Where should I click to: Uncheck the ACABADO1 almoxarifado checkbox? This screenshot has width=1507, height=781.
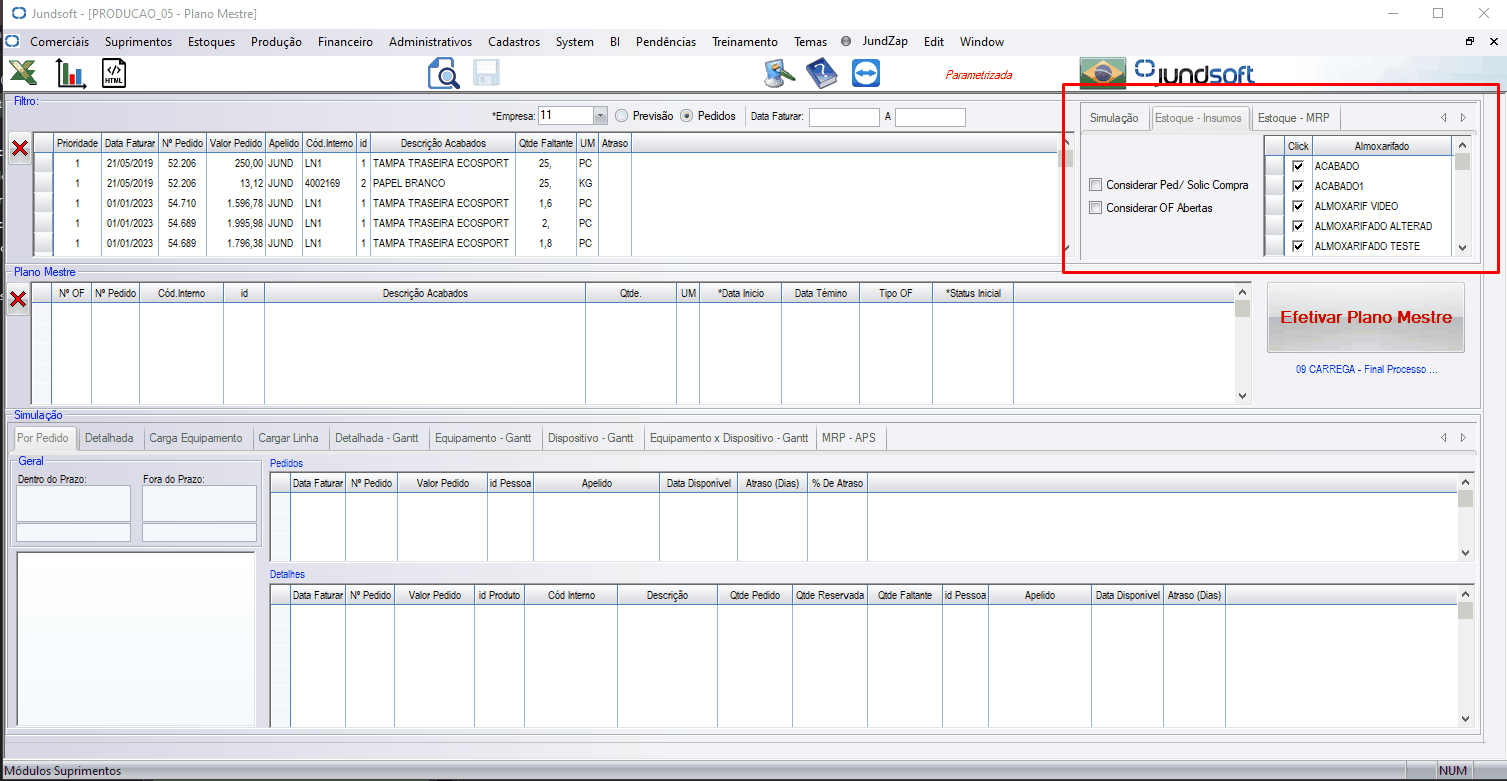pos(1298,186)
